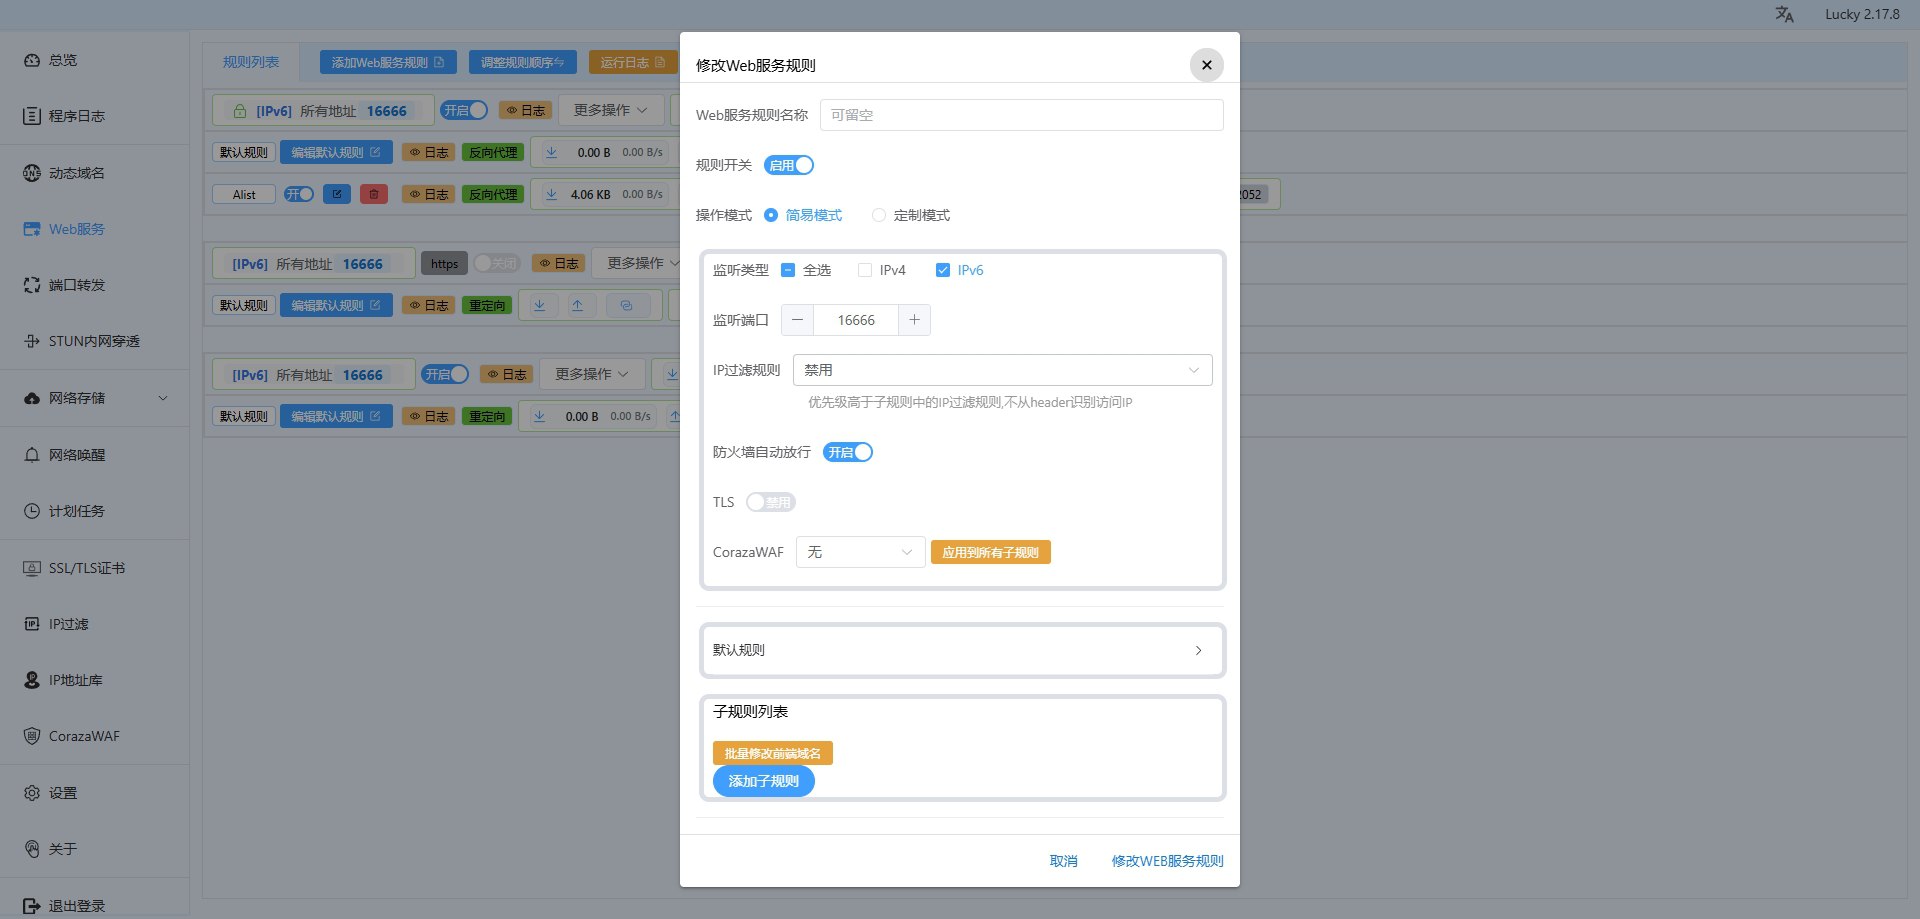
Task: Click the CorazaWAF shield icon in sidebar
Action: tap(32, 736)
